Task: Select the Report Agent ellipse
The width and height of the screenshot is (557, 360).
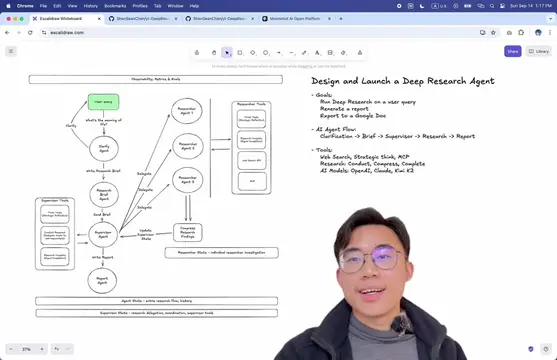Action: pos(102,281)
